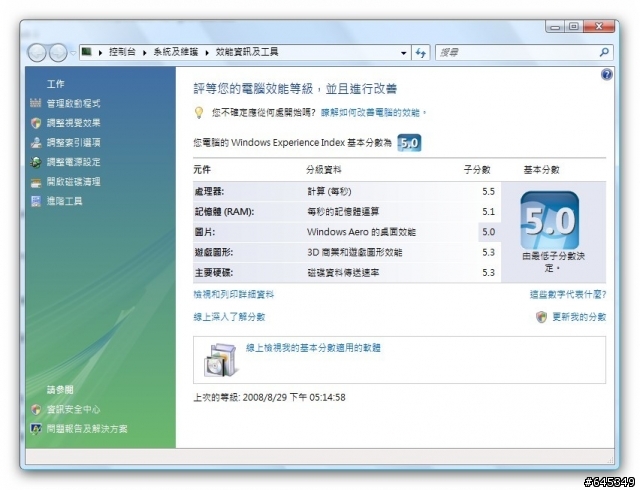Click the Back navigation arrow
Image resolution: width=640 pixels, height=490 pixels.
(37, 53)
